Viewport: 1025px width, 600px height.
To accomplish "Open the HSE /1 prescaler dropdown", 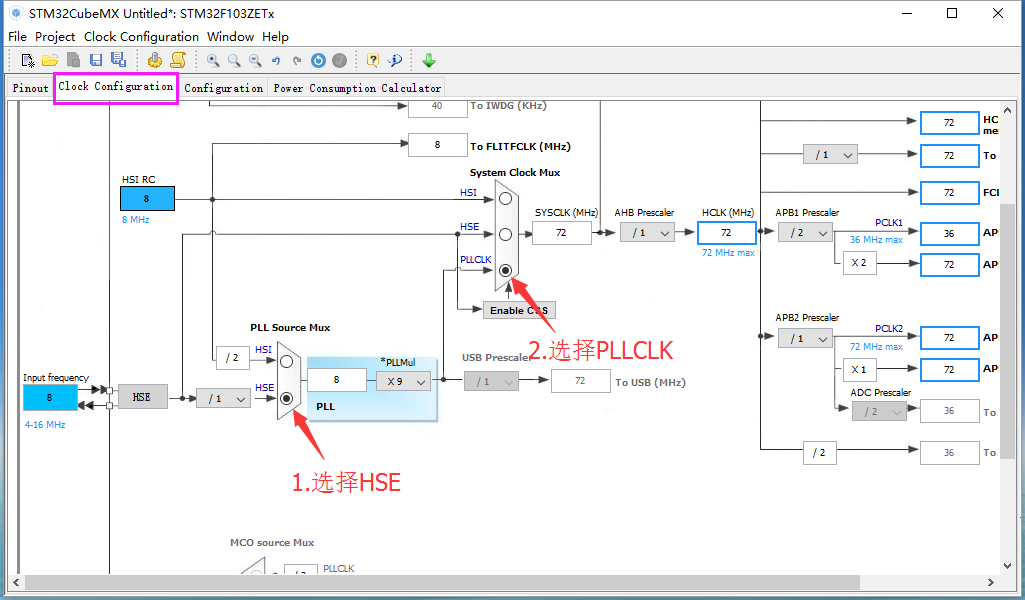I will pyautogui.click(x=224, y=398).
